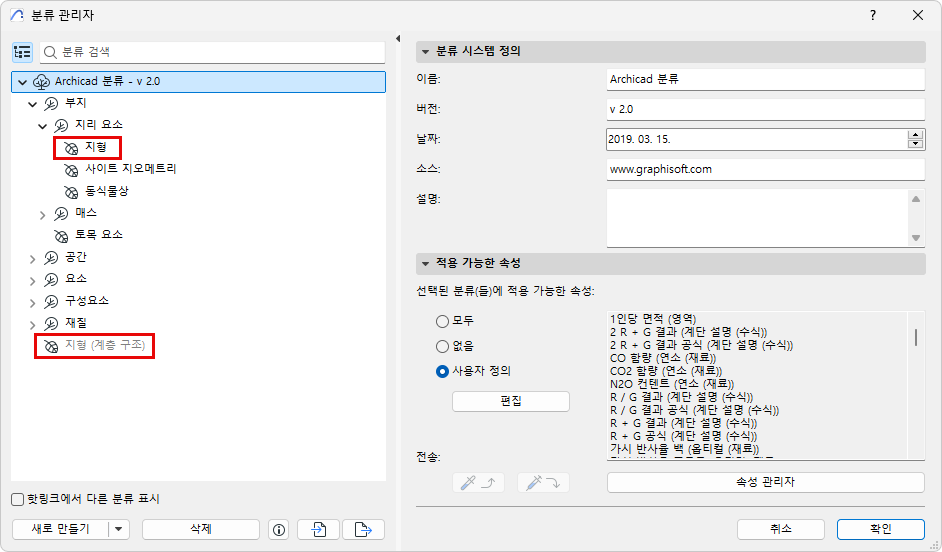This screenshot has width=942, height=552.
Task: Click the icon beside 공간
Action: coord(51,258)
